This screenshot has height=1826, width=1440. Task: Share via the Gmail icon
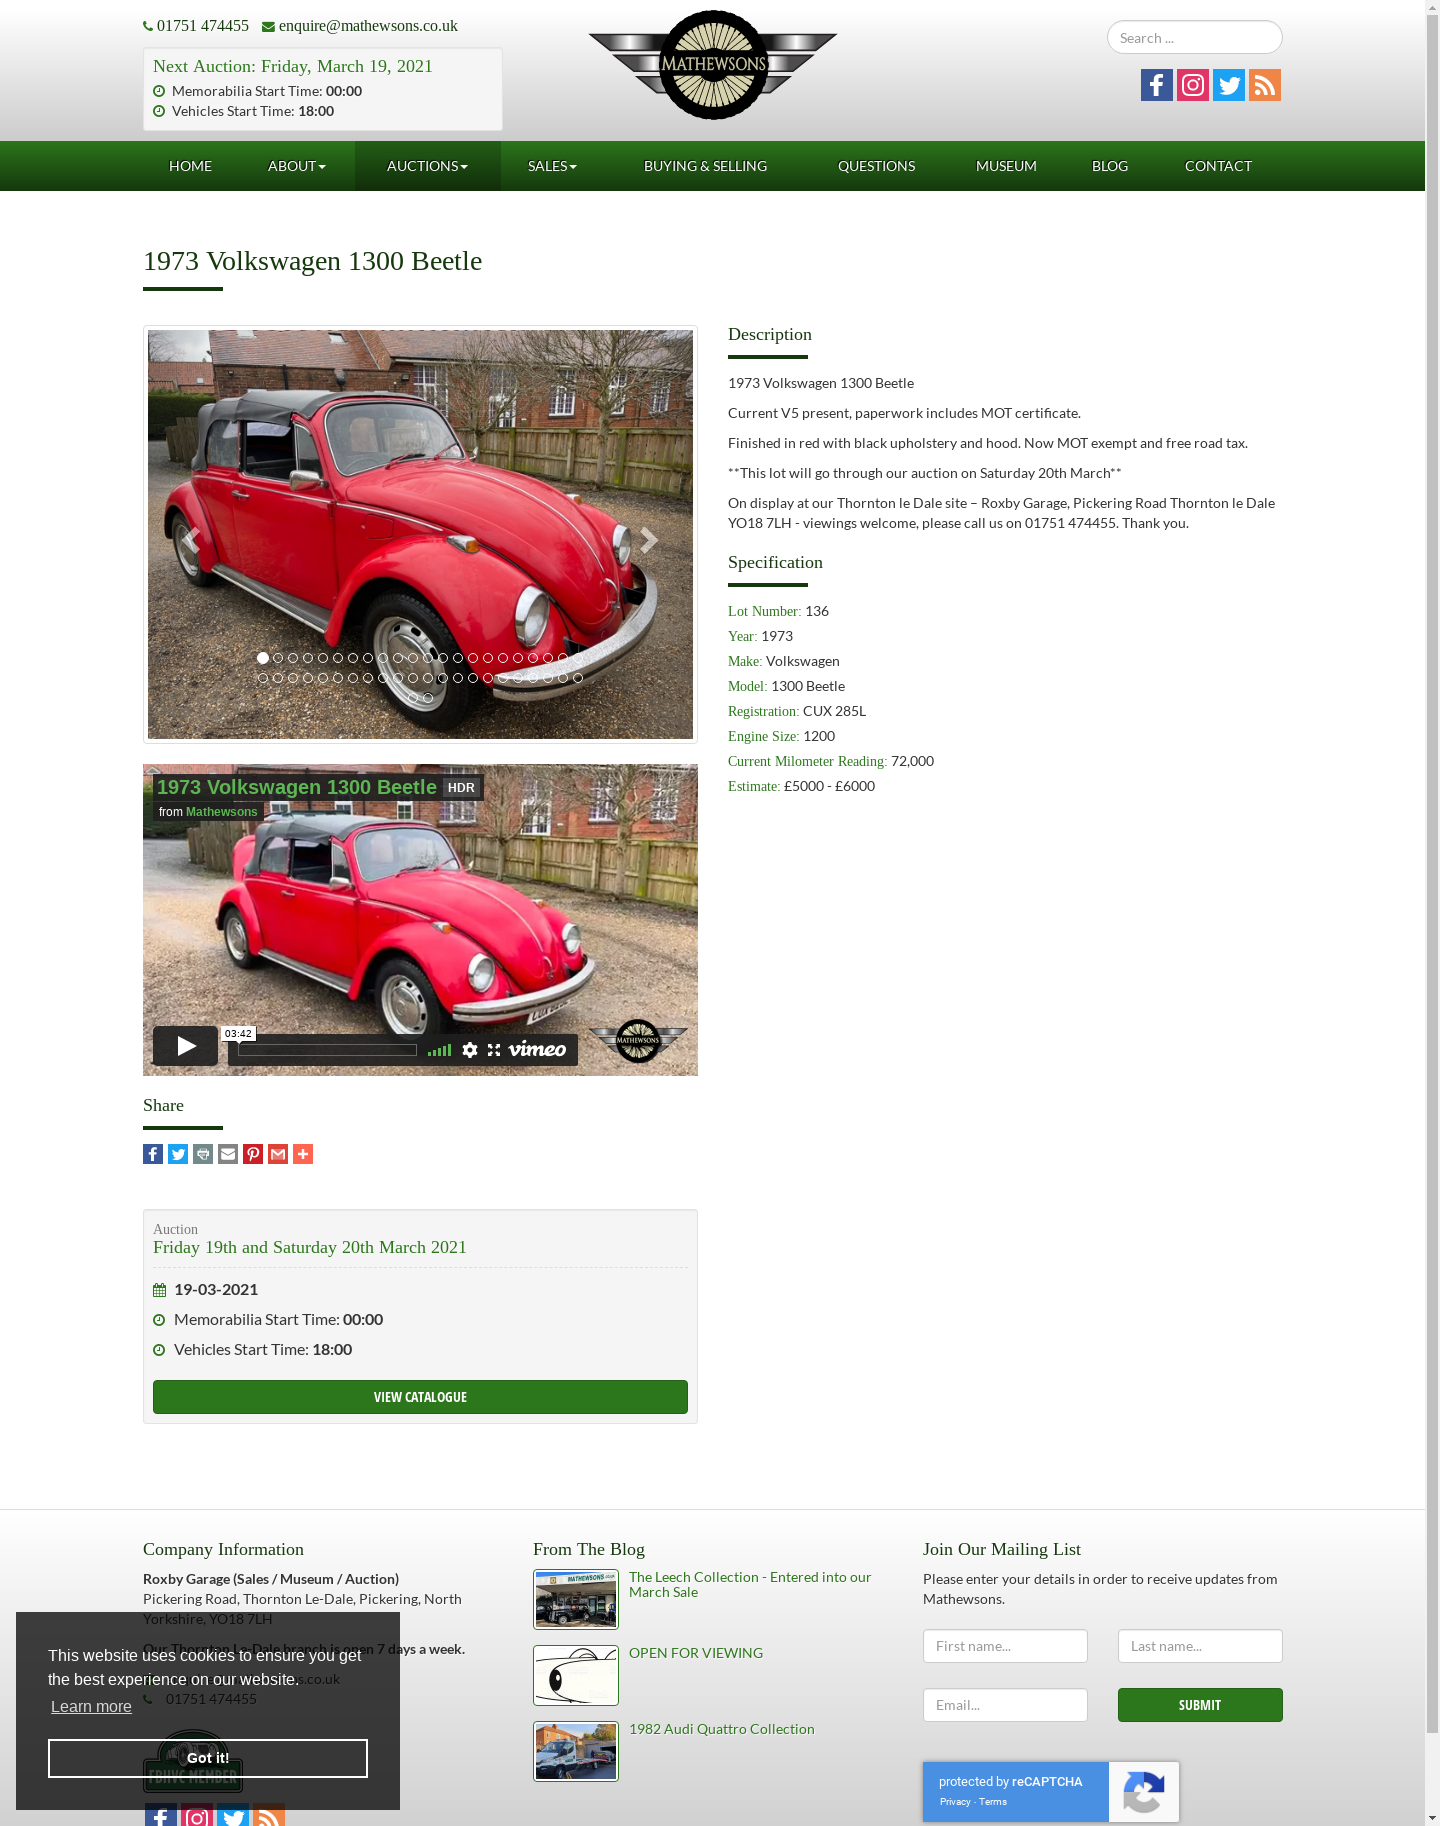(278, 1154)
